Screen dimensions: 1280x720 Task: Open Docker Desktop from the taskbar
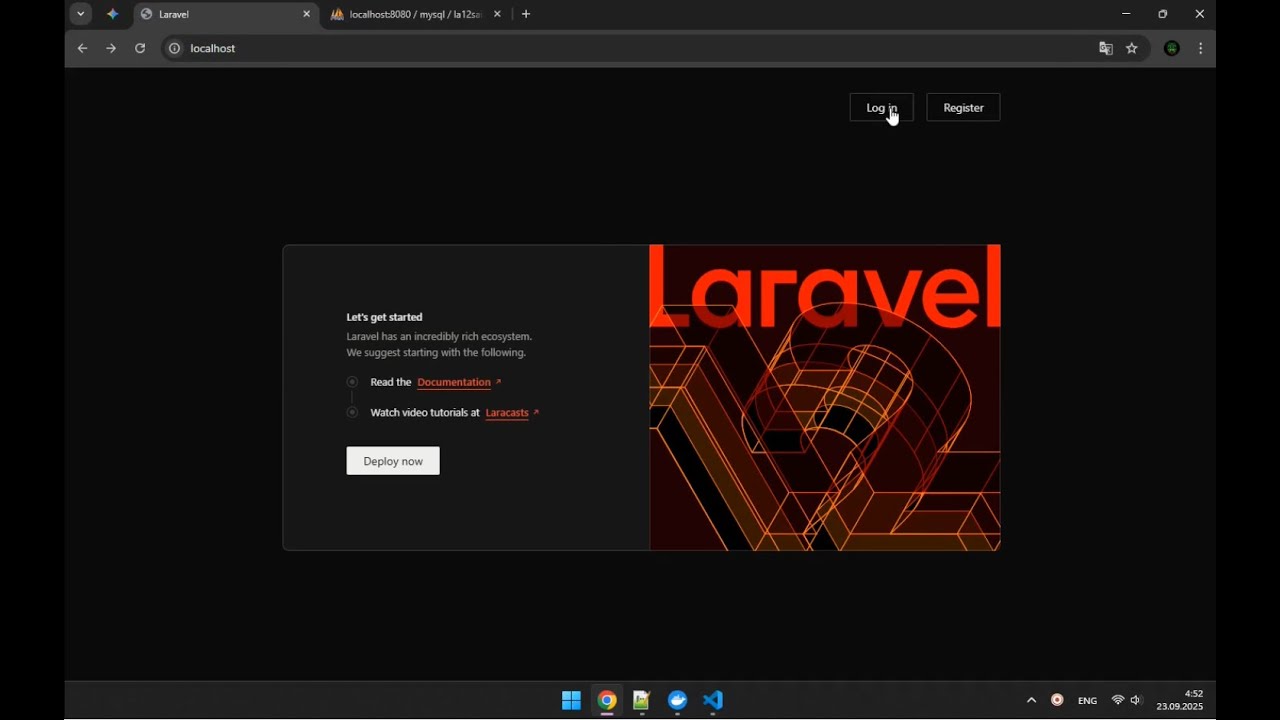pyautogui.click(x=678, y=700)
